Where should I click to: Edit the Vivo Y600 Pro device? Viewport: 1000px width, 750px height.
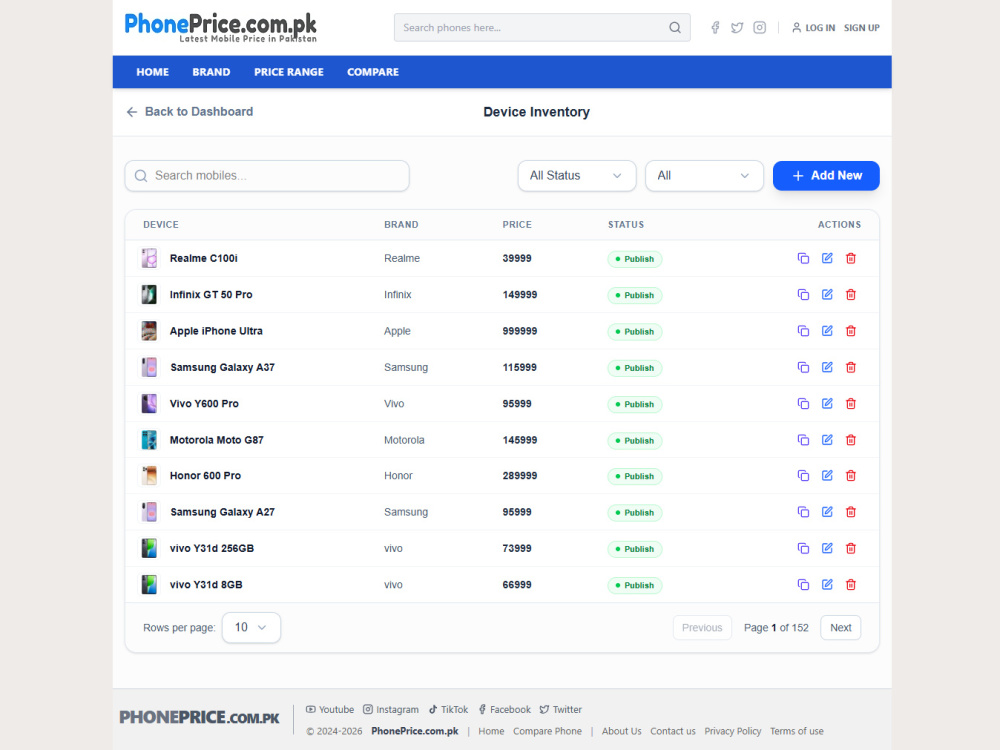pyautogui.click(x=827, y=404)
